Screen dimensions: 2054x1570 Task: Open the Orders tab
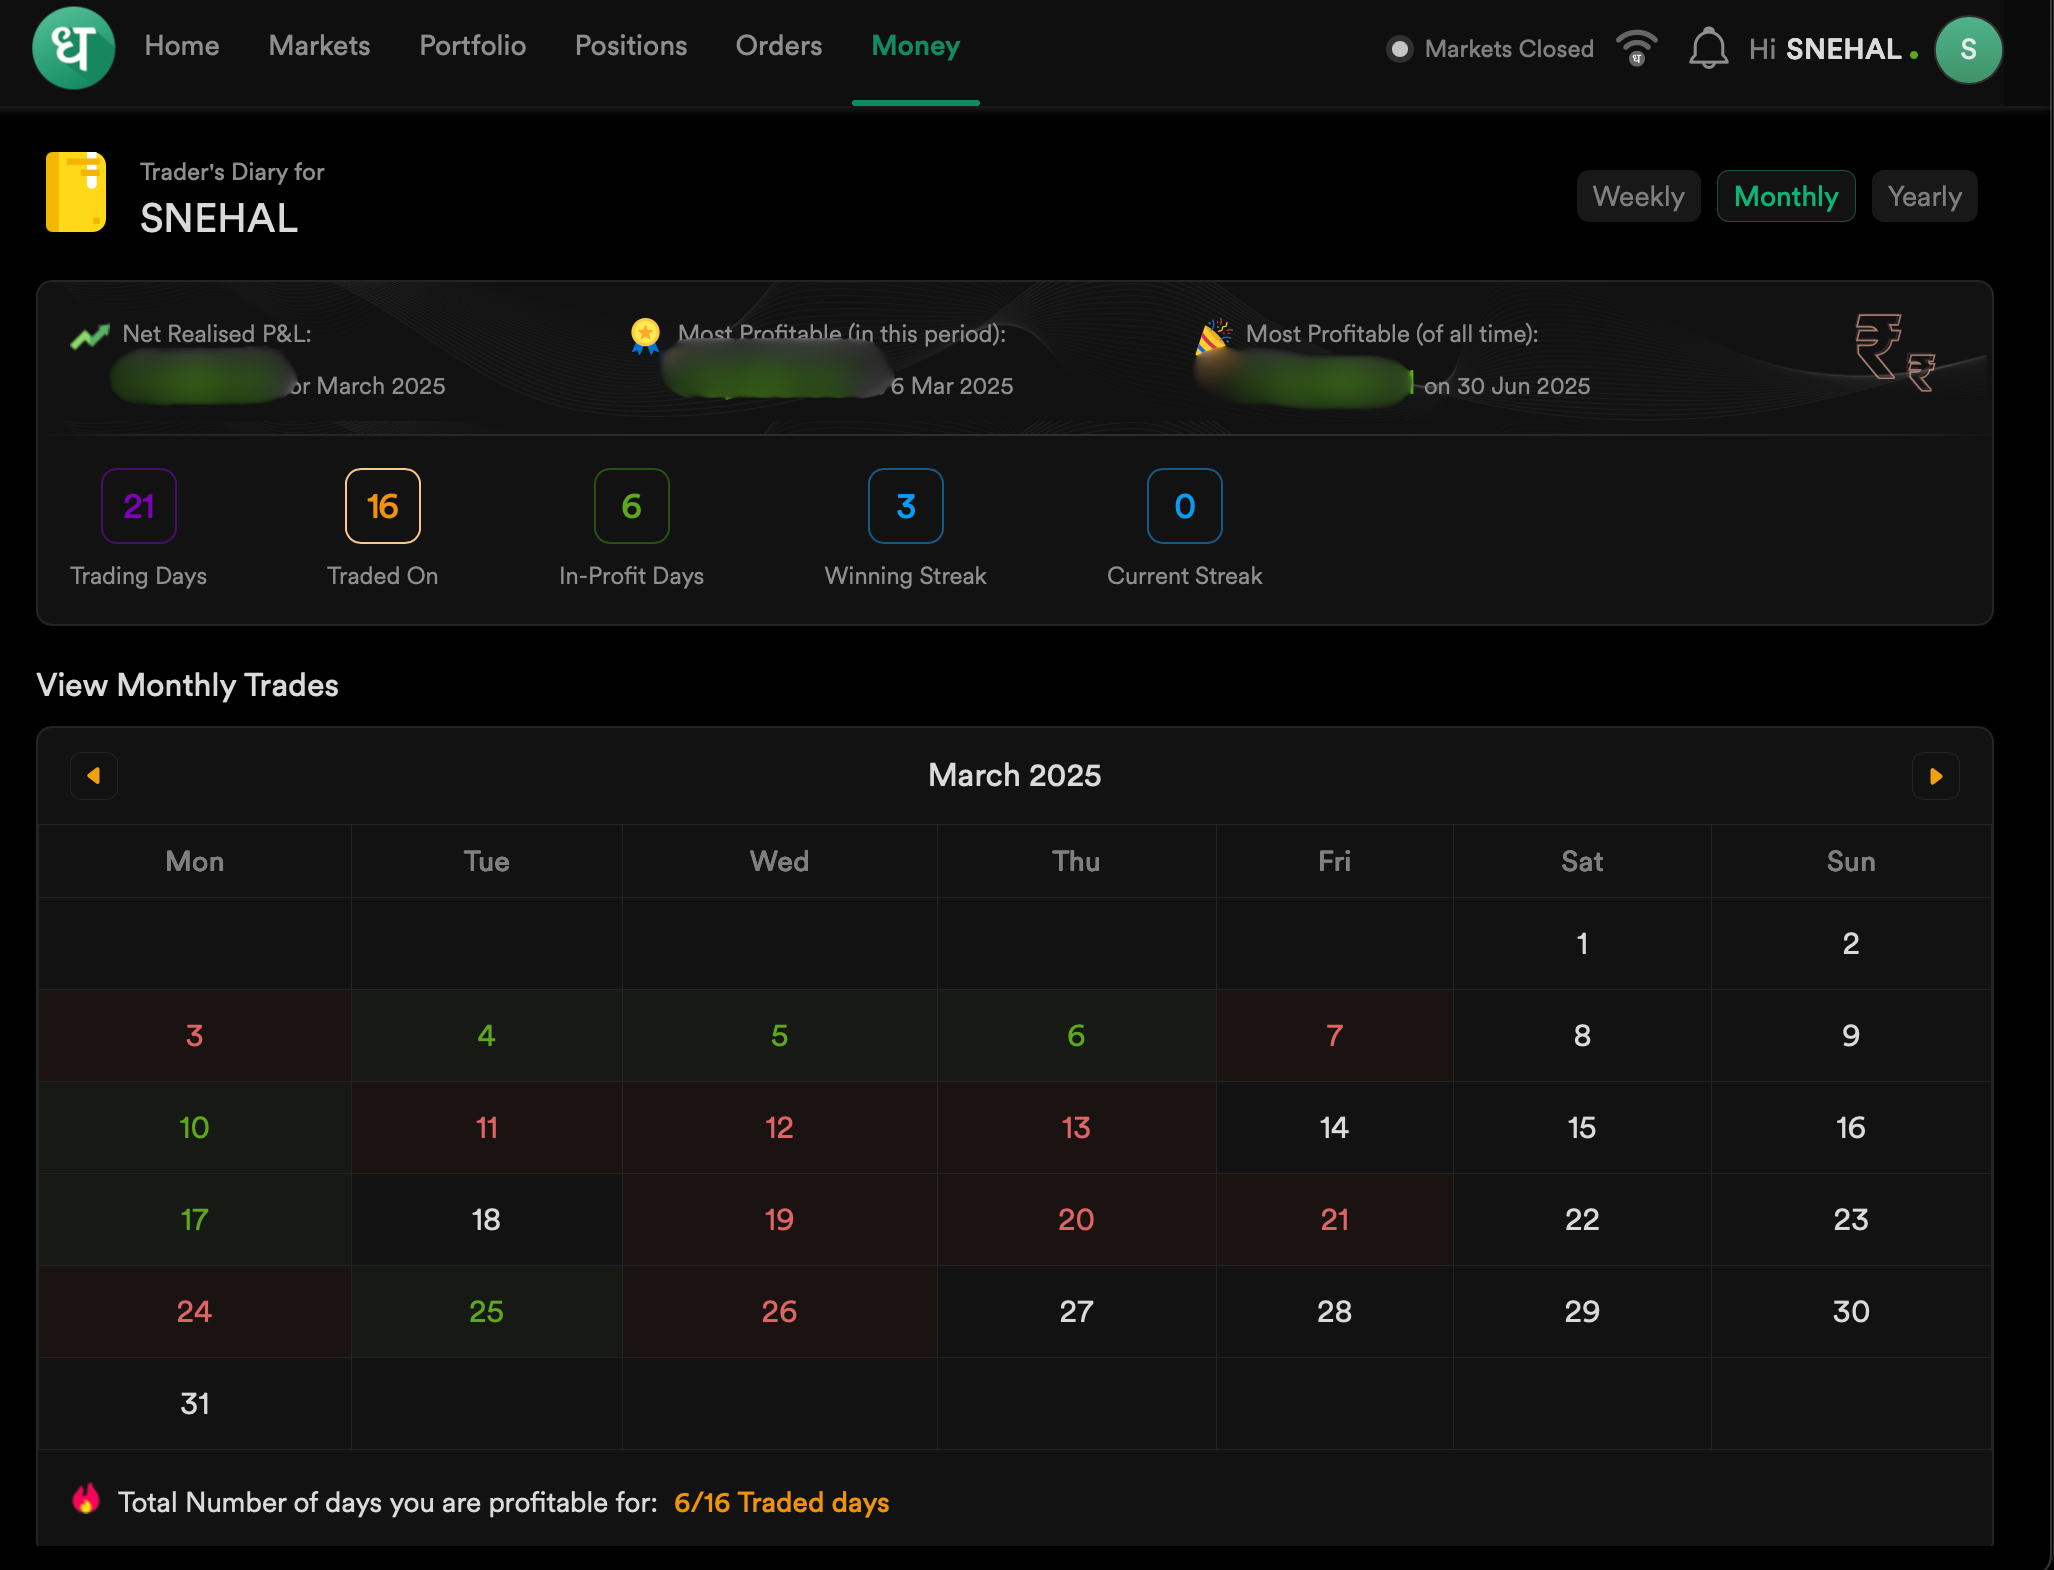coord(778,46)
